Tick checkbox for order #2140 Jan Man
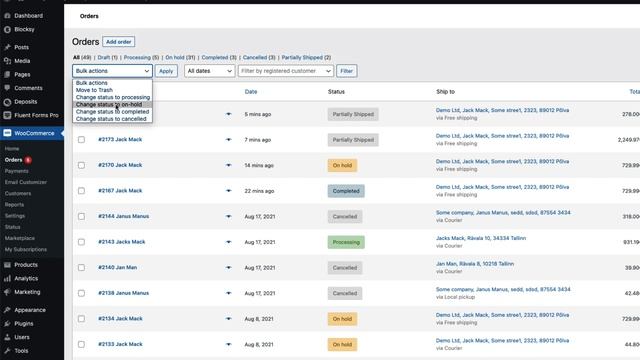The image size is (640, 360). pyautogui.click(x=81, y=267)
